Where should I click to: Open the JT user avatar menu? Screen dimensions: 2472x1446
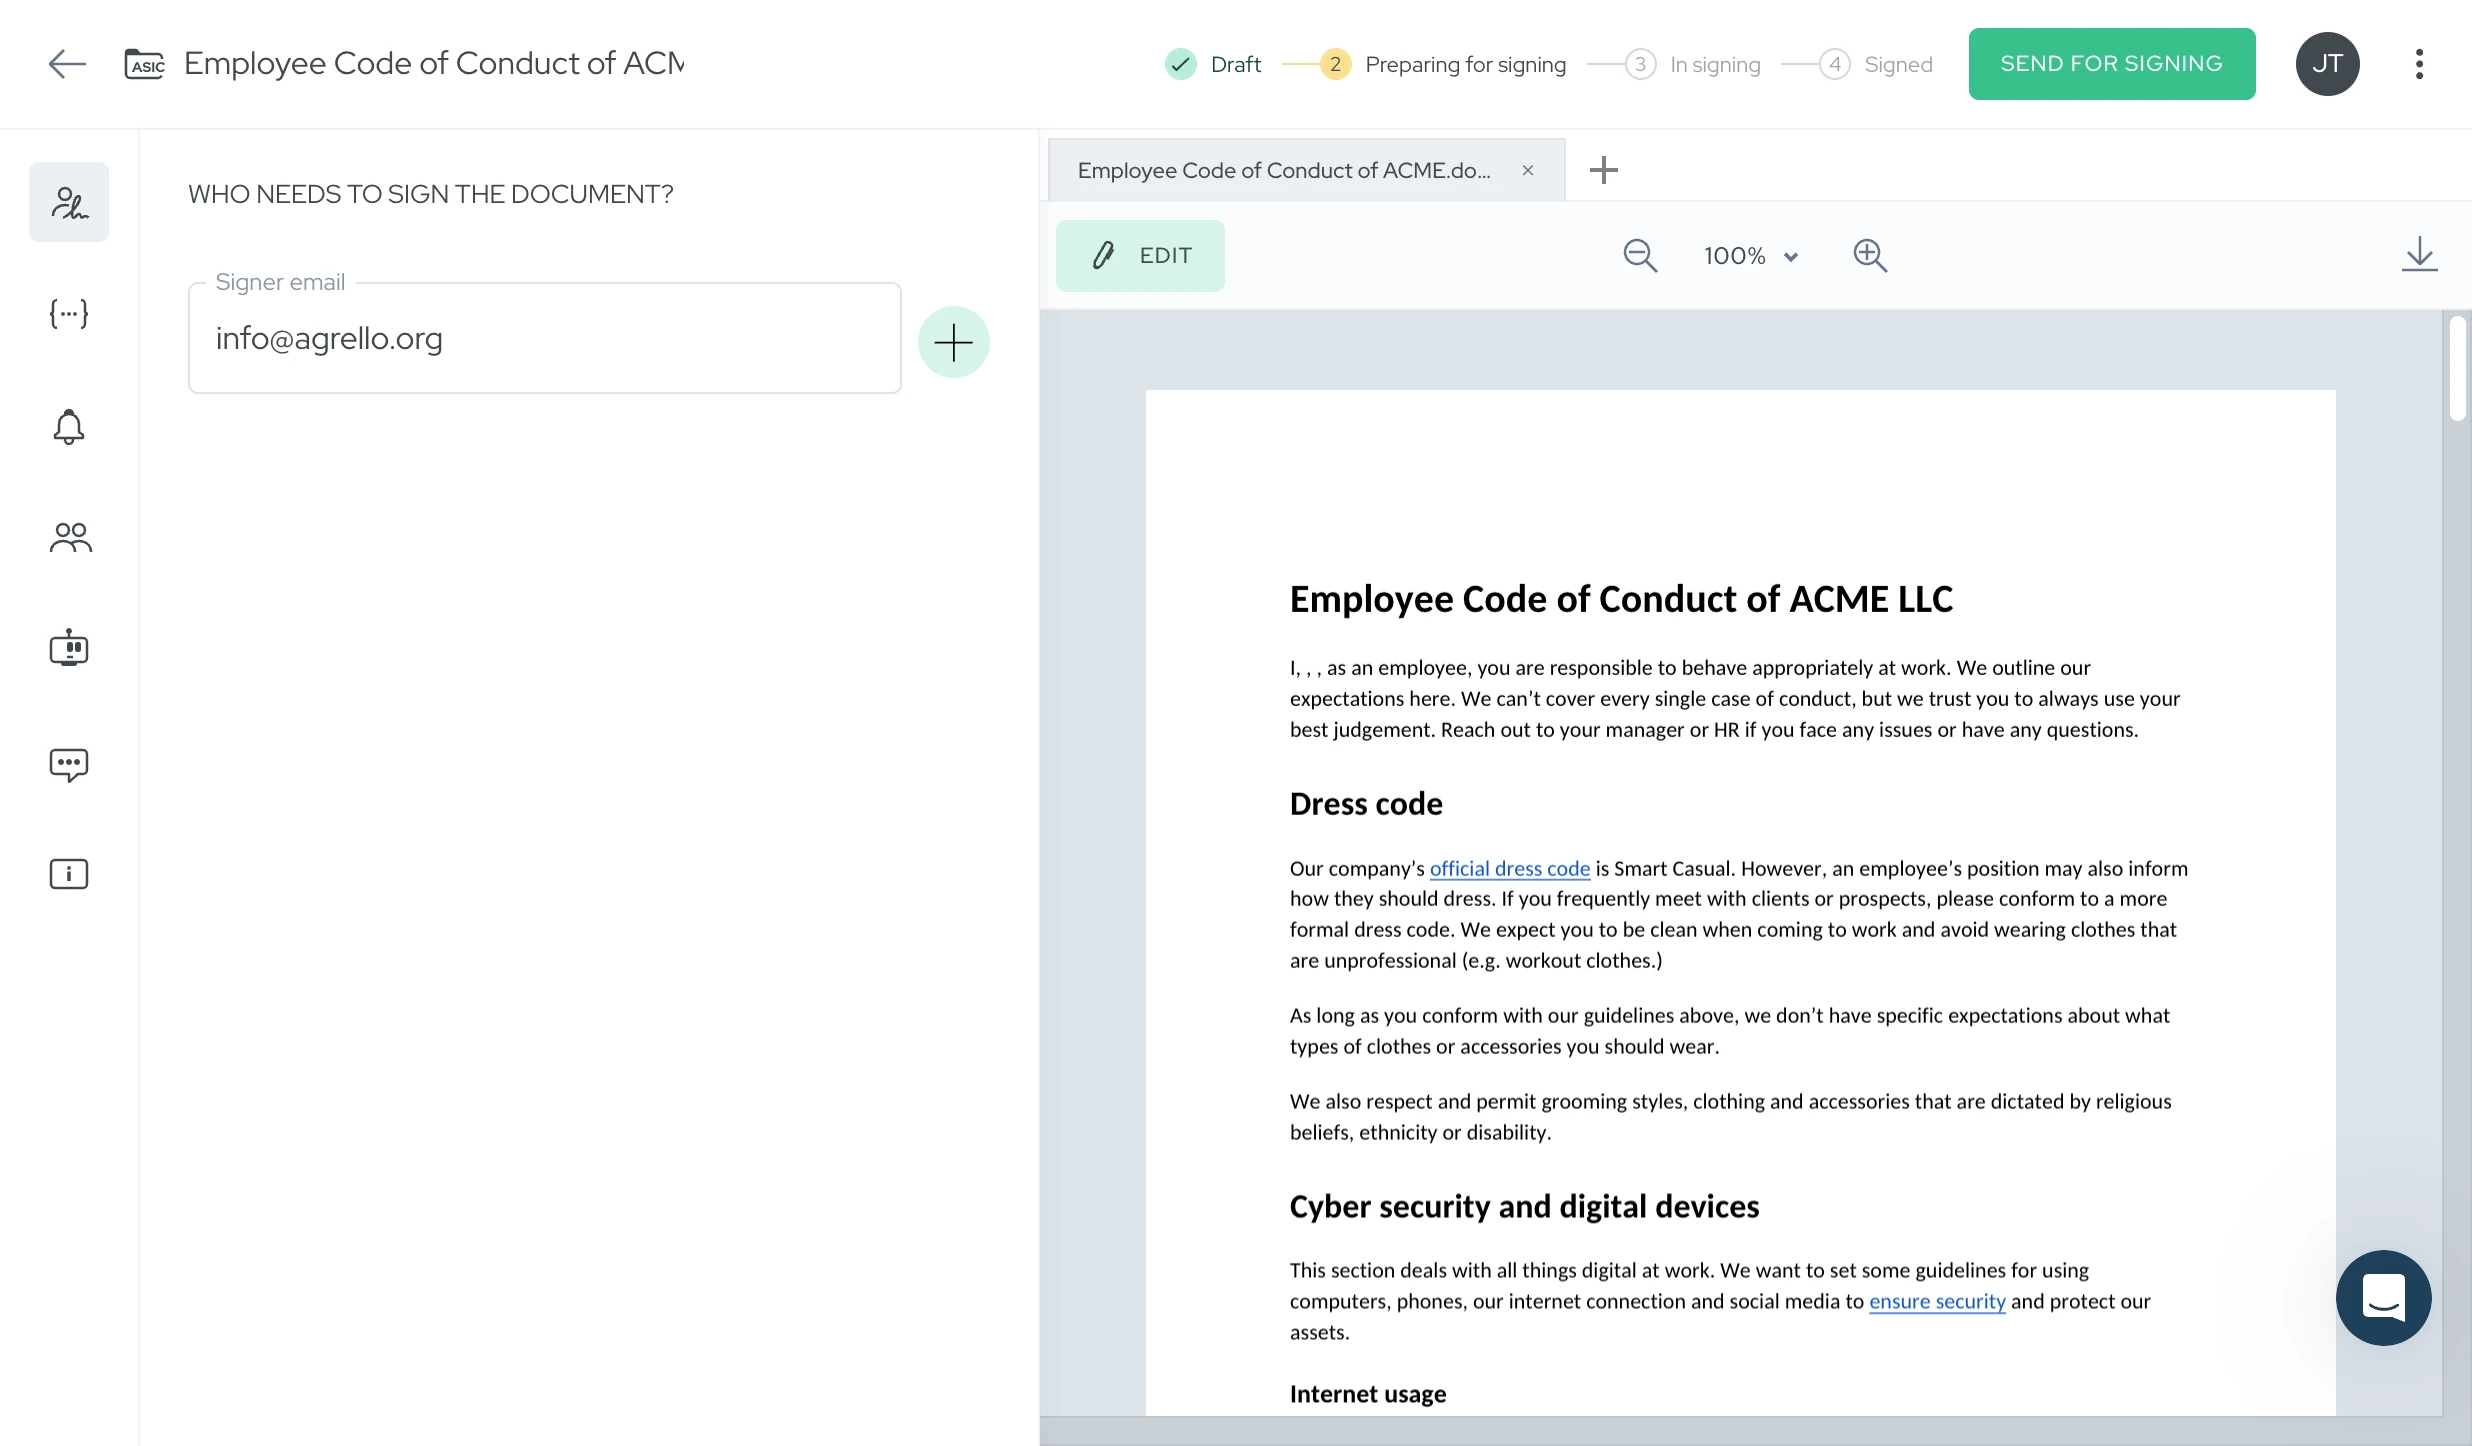click(2327, 64)
